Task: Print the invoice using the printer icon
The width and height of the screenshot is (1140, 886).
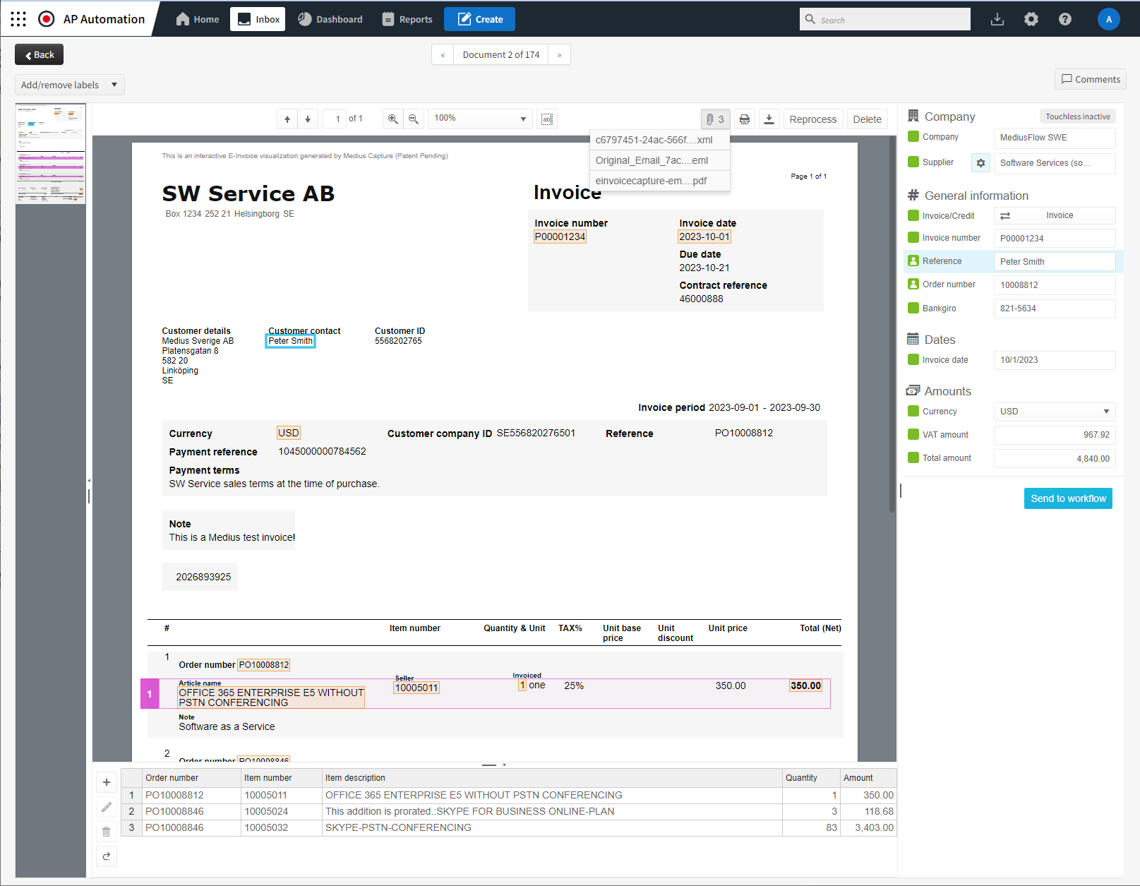Action: coord(744,119)
